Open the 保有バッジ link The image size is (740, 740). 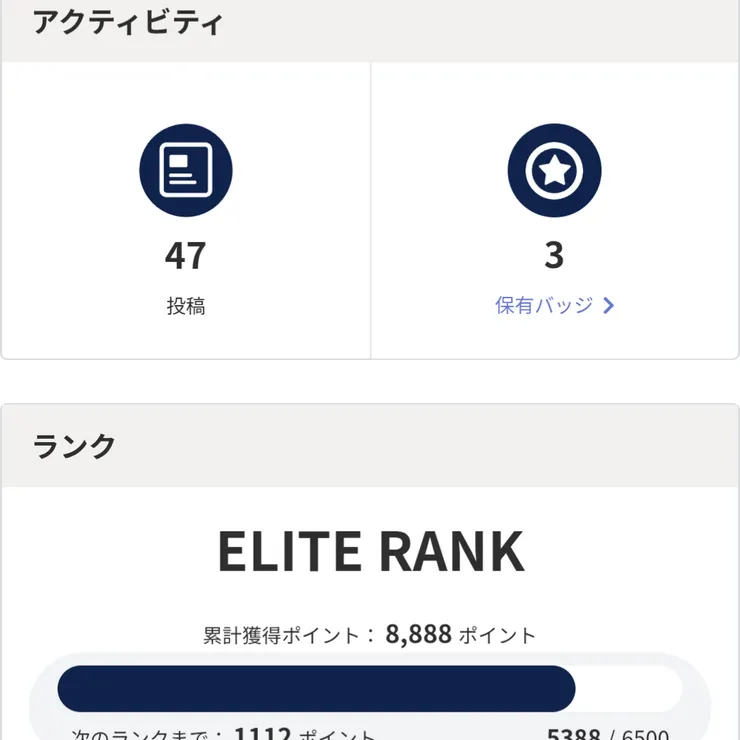pyautogui.click(x=544, y=306)
